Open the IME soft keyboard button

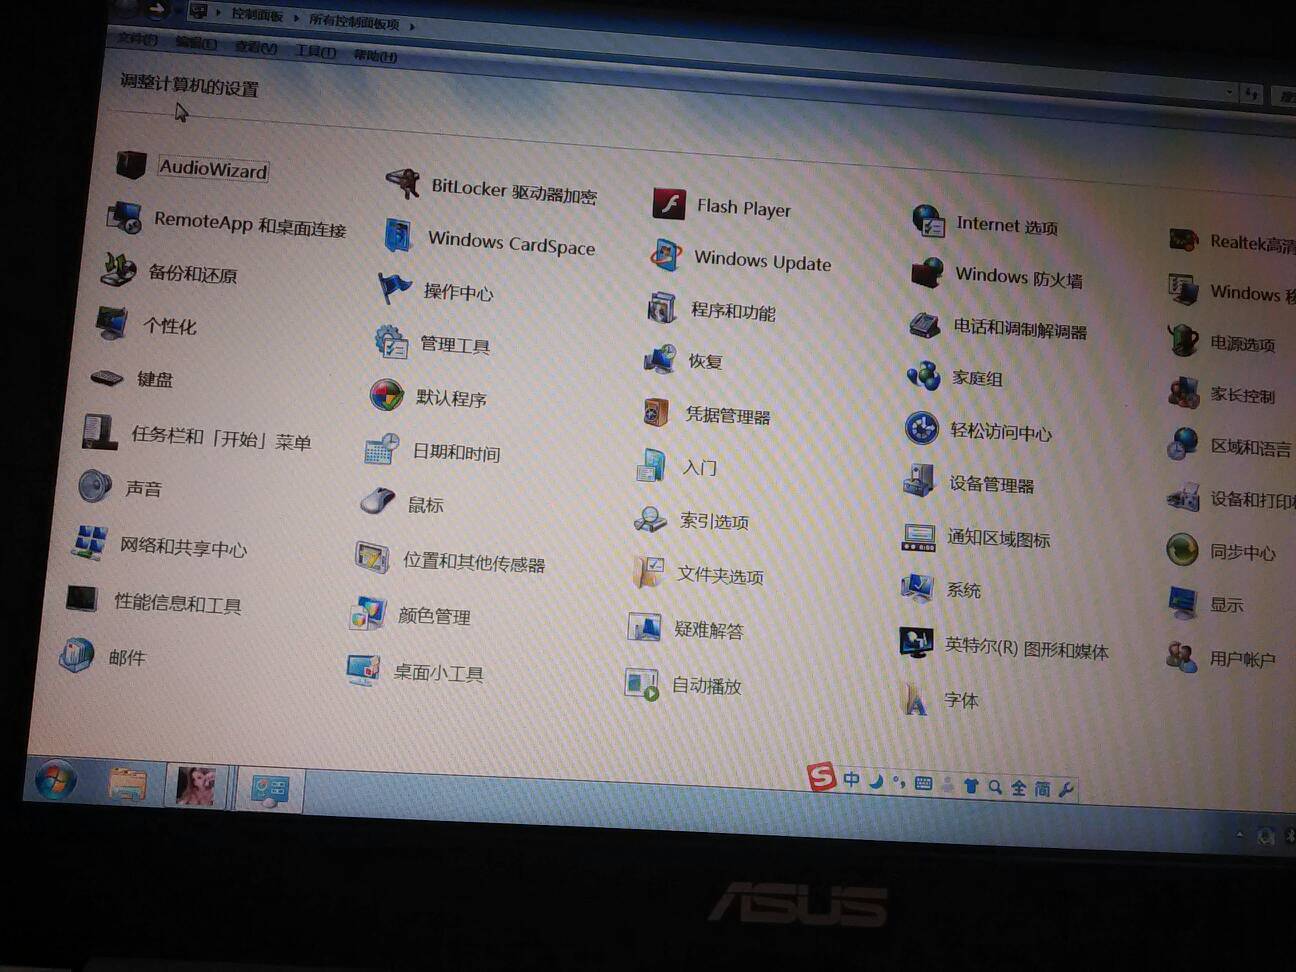coord(923,783)
